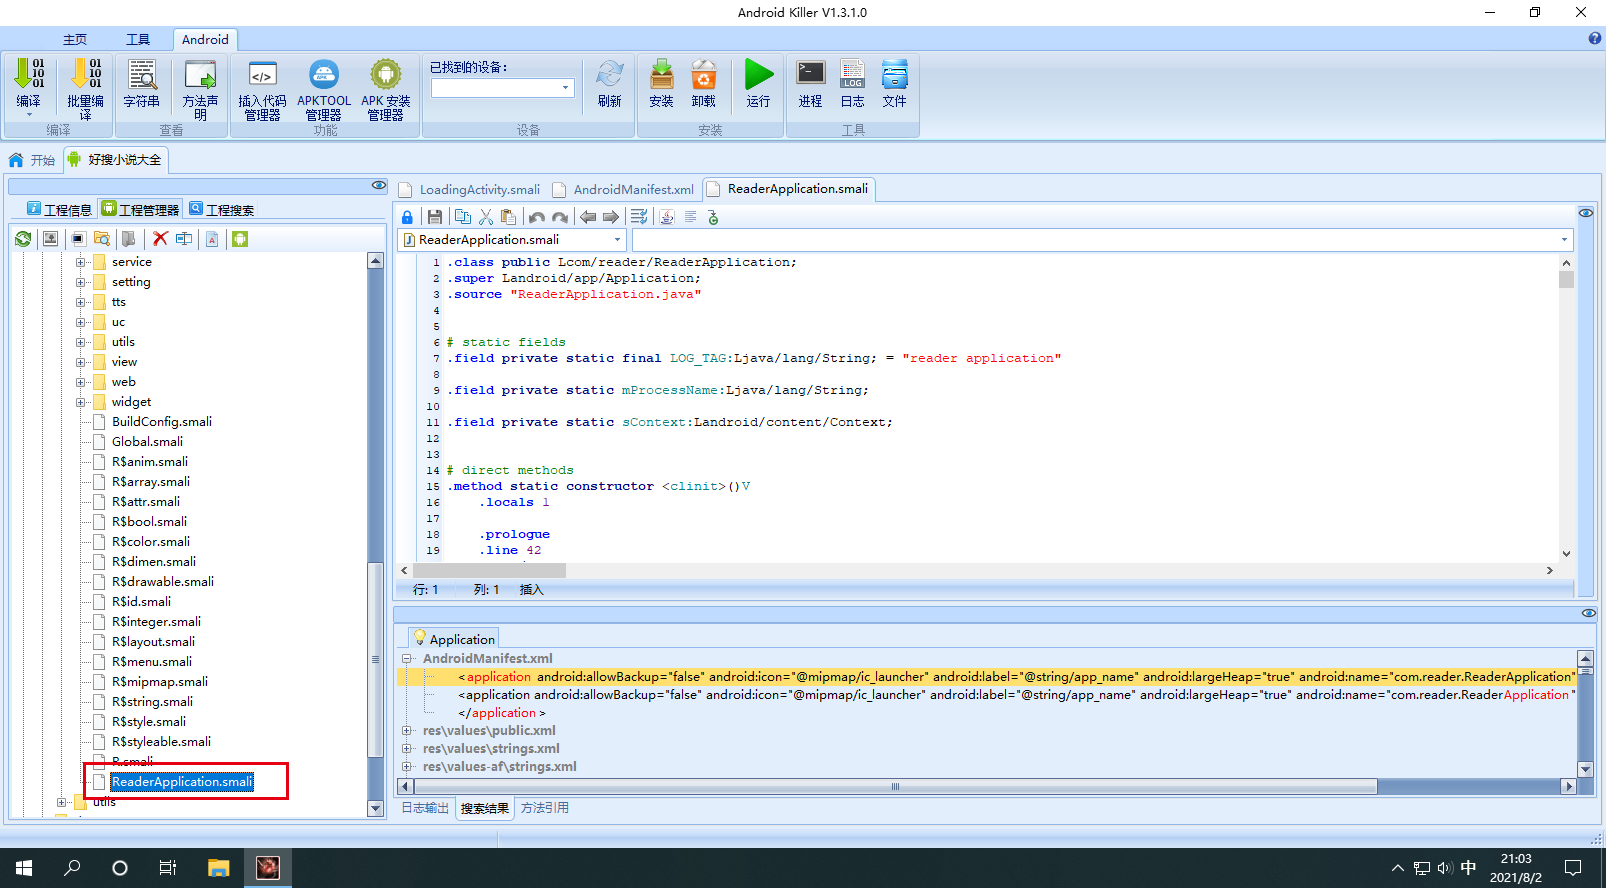Screen dimensions: 1606x888
Task: Click the red X delete icon in project toolbar
Action: (160, 239)
